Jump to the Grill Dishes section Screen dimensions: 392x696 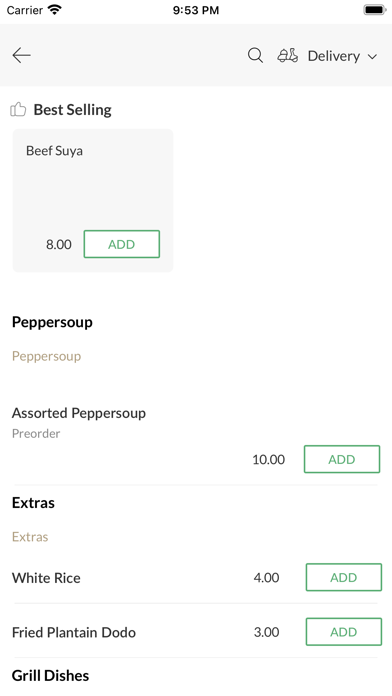point(51,675)
